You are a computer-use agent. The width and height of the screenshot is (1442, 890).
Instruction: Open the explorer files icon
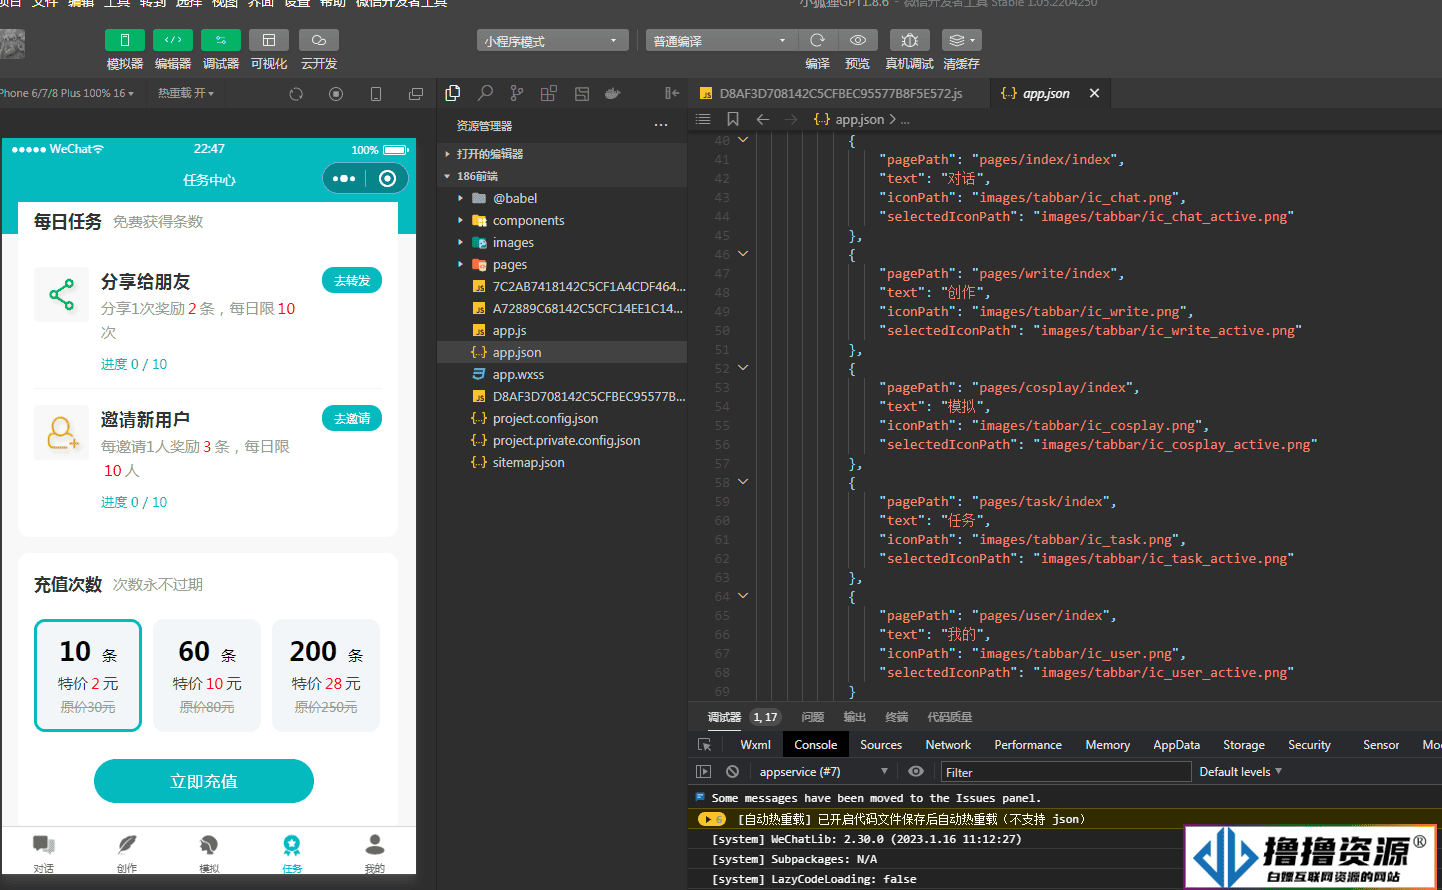[453, 93]
